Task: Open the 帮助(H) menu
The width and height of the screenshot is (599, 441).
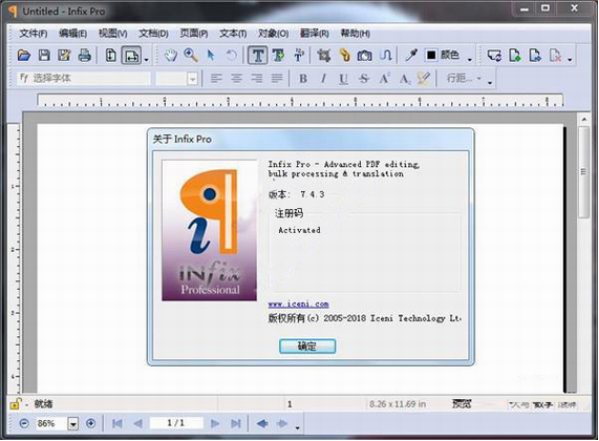Action: (355, 34)
